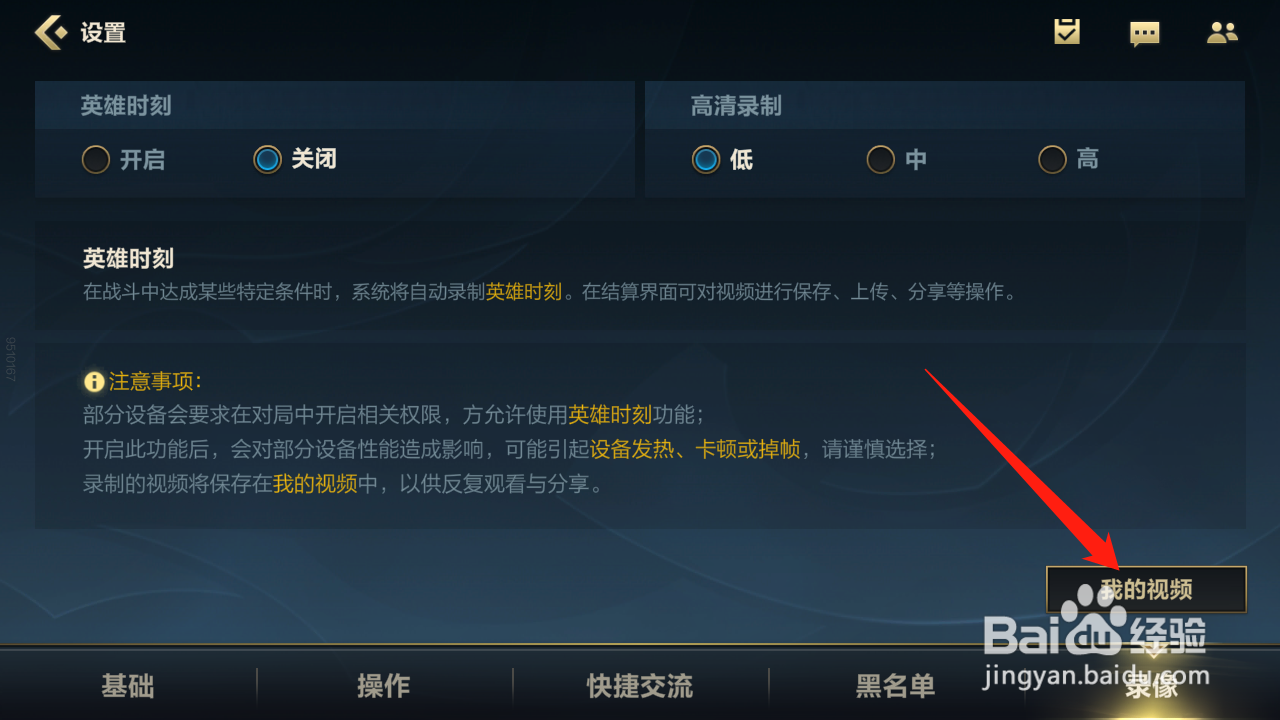
Task: Open the friends icon at top right
Action: coord(1222,32)
